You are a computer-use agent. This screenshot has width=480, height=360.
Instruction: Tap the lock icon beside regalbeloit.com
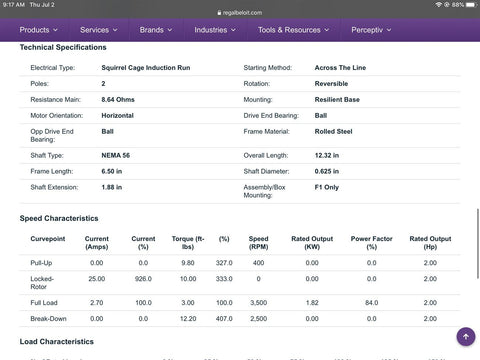(x=219, y=13)
